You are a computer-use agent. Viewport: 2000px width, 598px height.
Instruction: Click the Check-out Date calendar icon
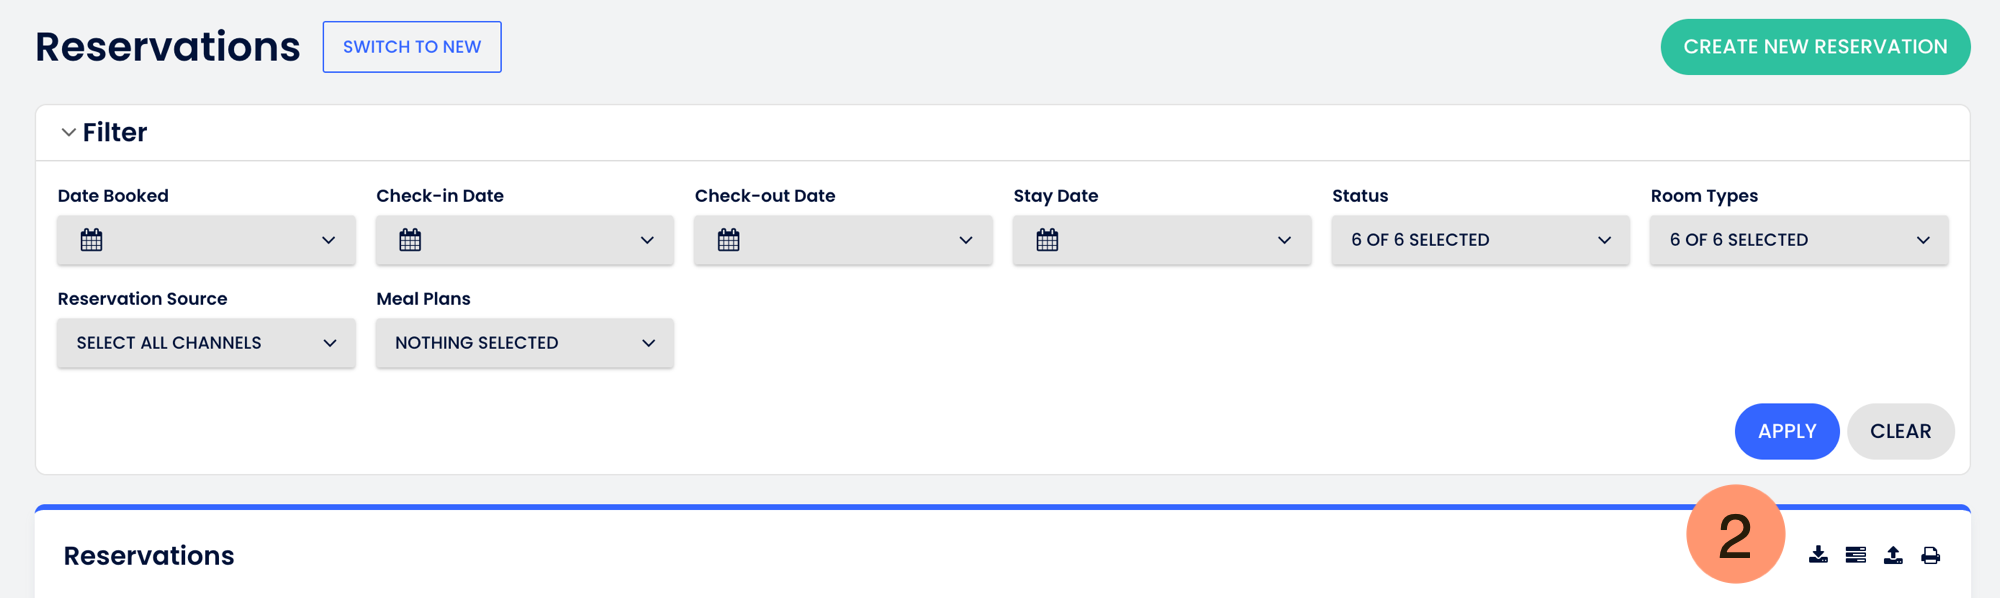pos(729,240)
